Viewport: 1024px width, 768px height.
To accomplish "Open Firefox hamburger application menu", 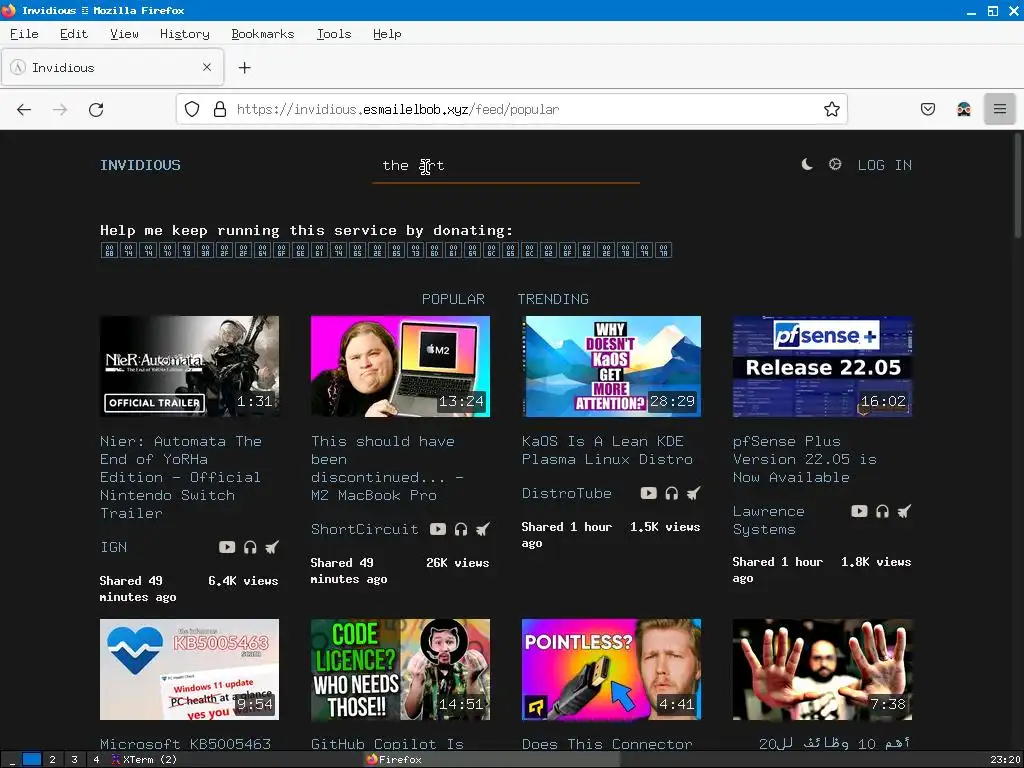I will tap(999, 109).
